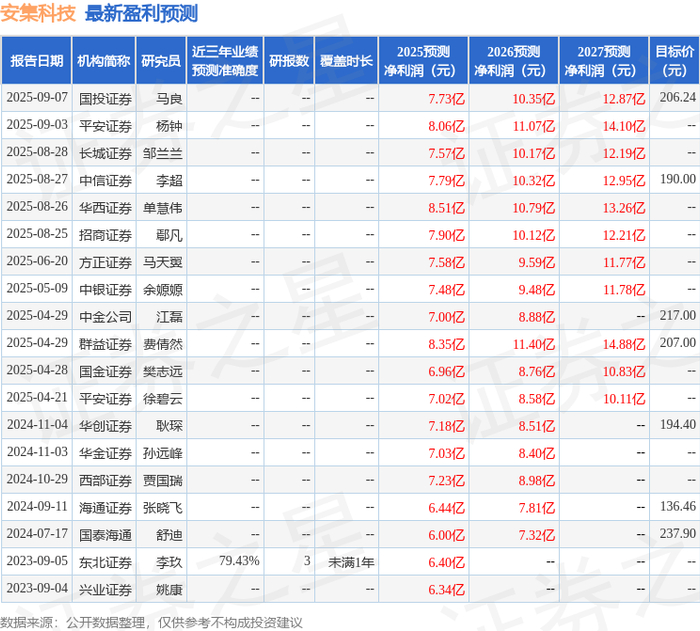The width and height of the screenshot is (700, 631).
Task: Click analyst name 姚康
Action: click(169, 589)
